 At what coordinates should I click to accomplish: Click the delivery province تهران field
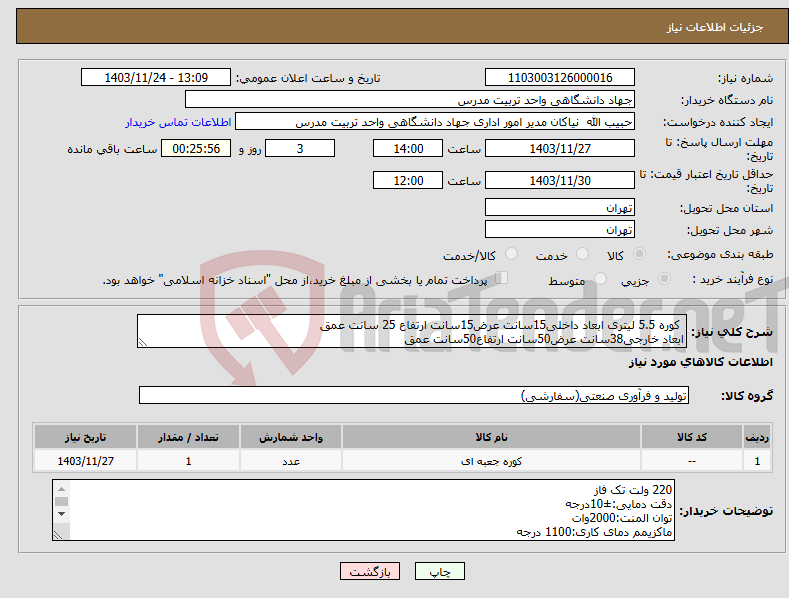[560, 207]
